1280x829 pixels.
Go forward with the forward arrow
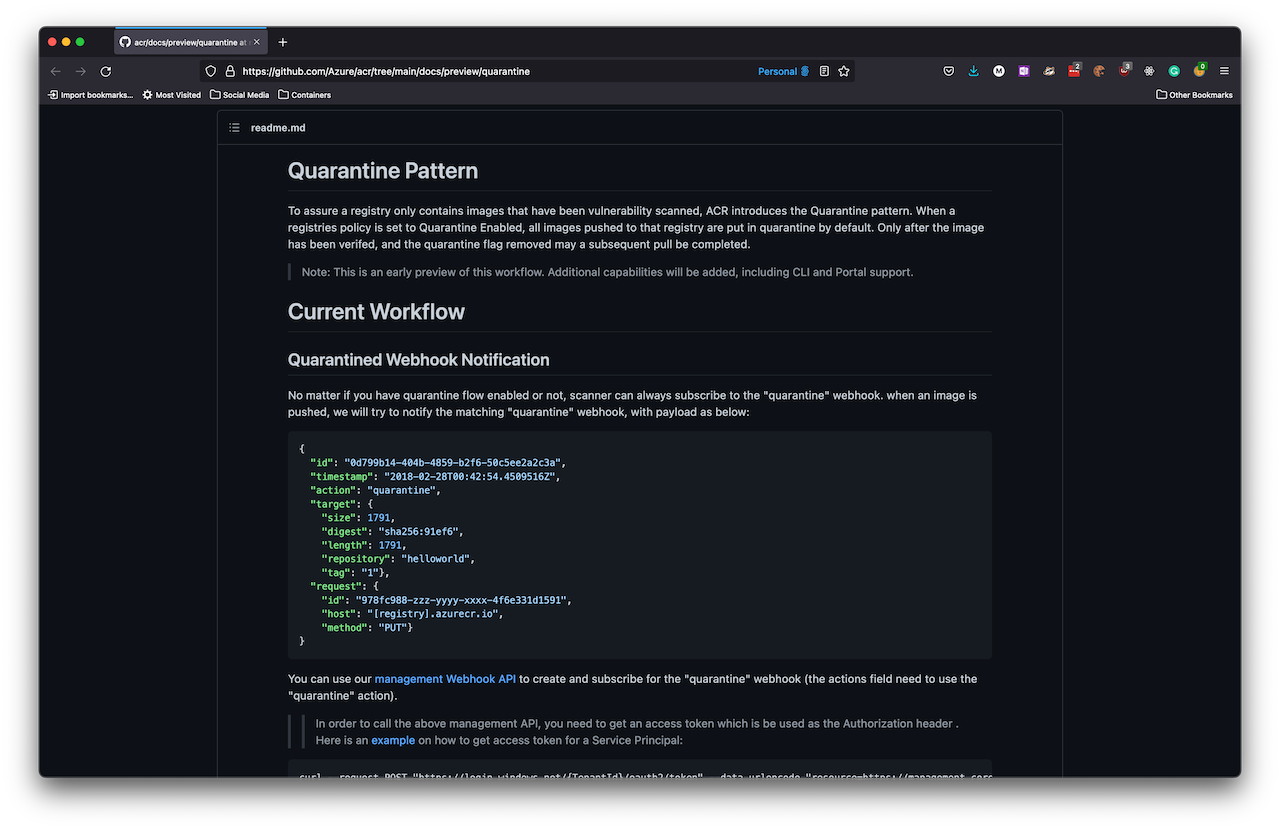(x=81, y=71)
